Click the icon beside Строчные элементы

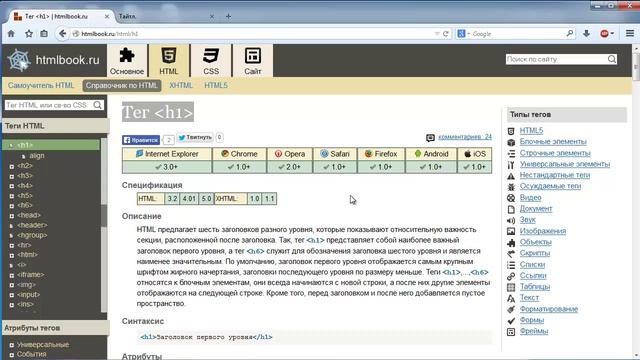(x=511, y=153)
